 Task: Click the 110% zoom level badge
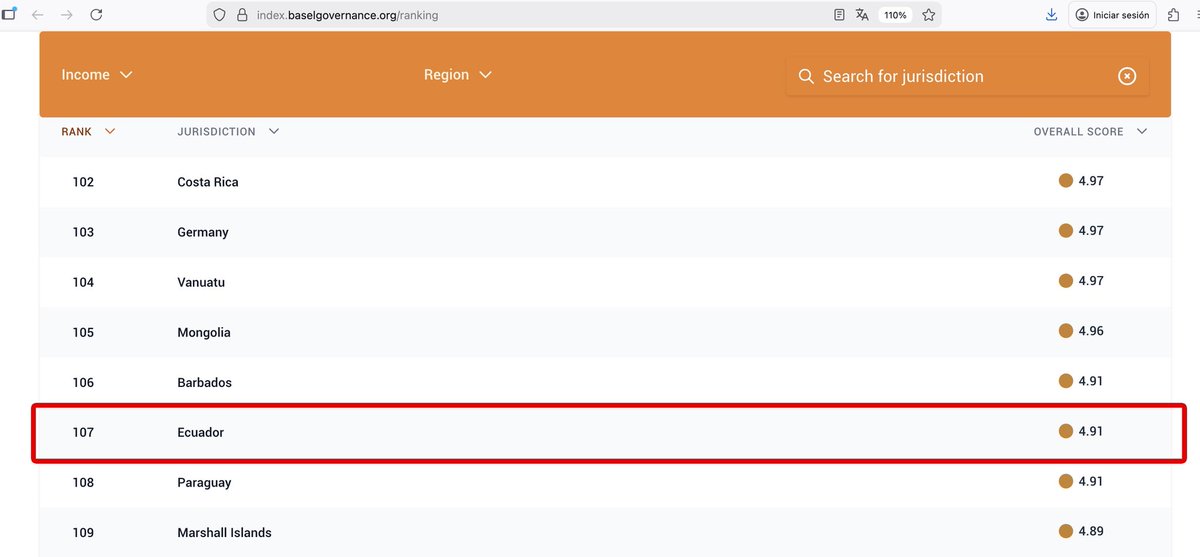tap(894, 15)
